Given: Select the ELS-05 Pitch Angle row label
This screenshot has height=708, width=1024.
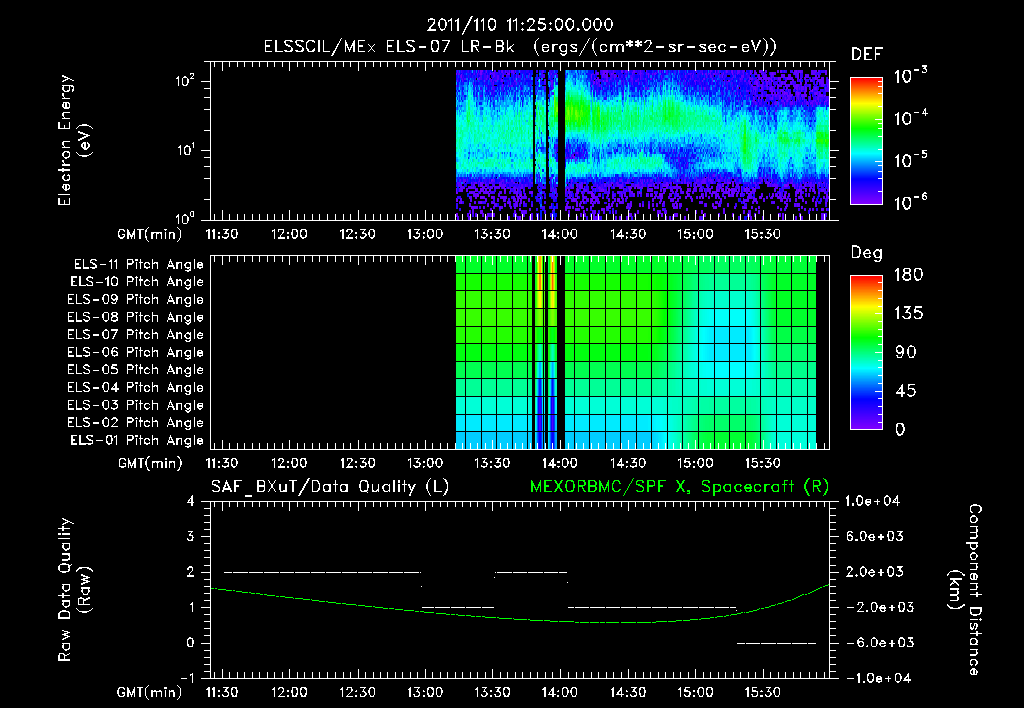Looking at the screenshot, I should [x=136, y=370].
